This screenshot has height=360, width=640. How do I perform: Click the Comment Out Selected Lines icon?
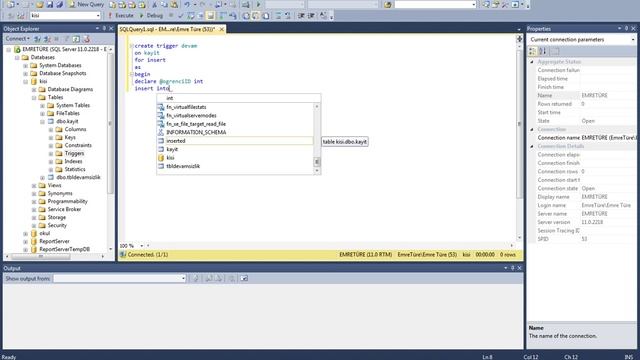tap(278, 16)
